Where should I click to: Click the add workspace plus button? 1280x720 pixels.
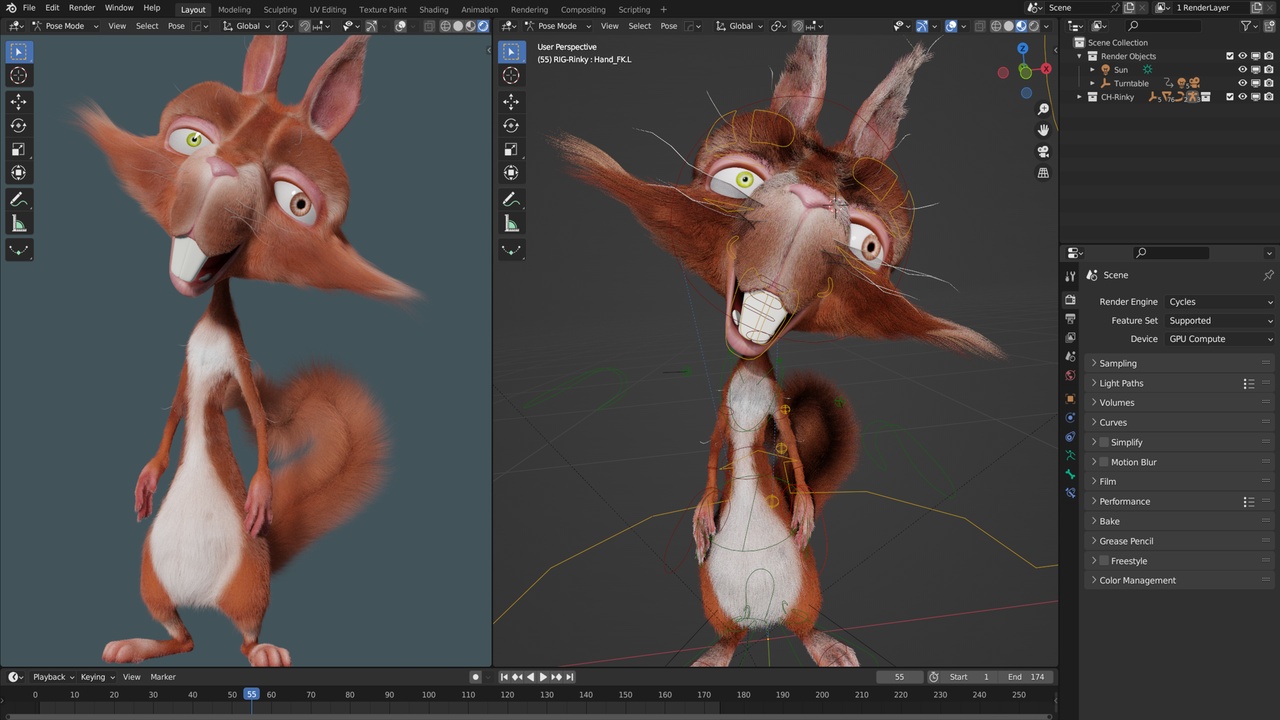point(663,10)
